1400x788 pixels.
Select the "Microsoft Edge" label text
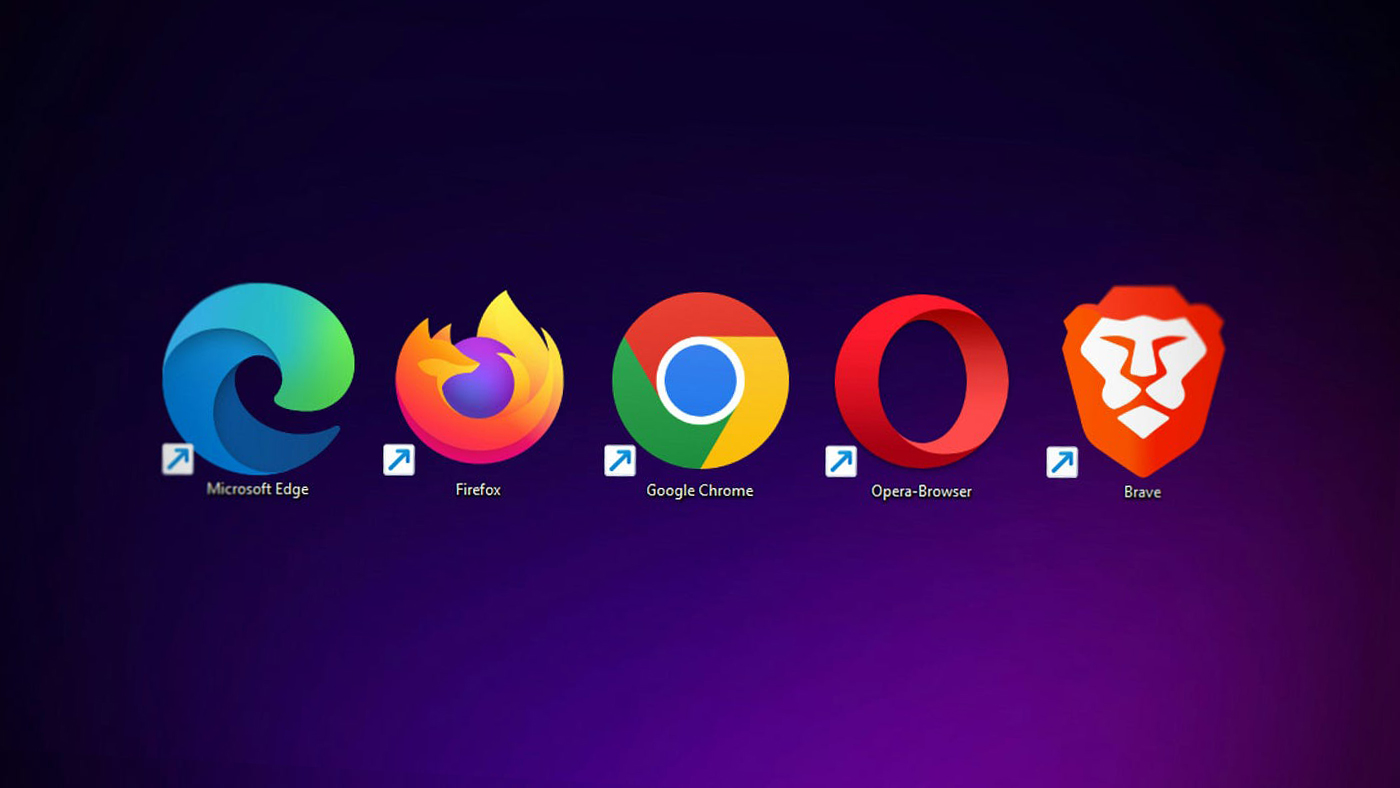(x=258, y=490)
